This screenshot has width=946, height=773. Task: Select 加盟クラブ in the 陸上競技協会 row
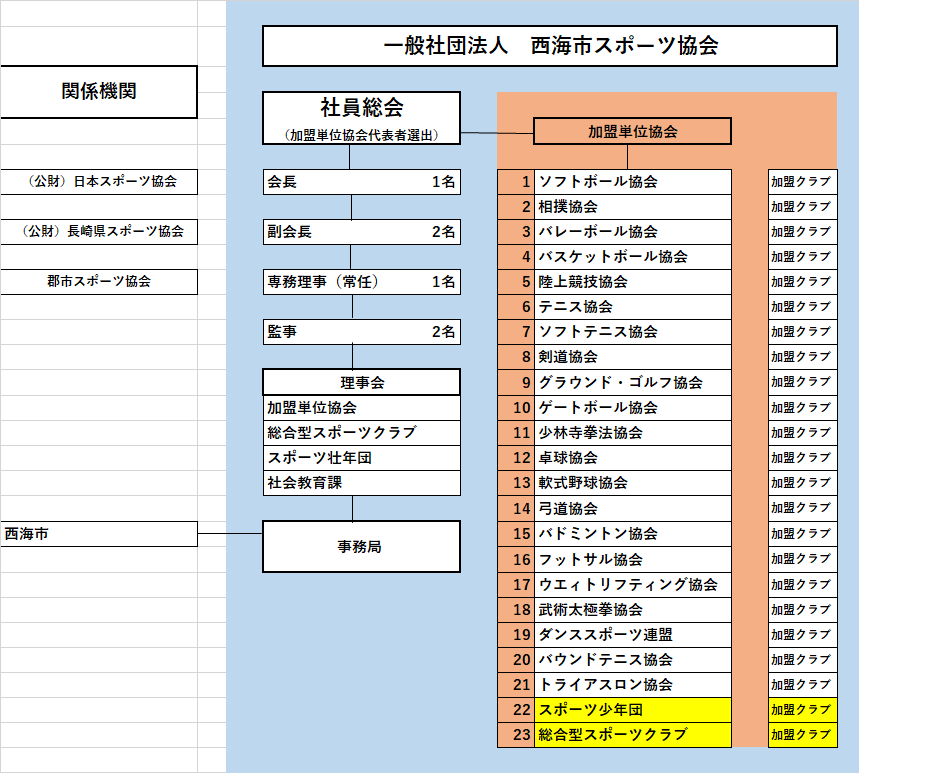pyautogui.click(x=802, y=282)
